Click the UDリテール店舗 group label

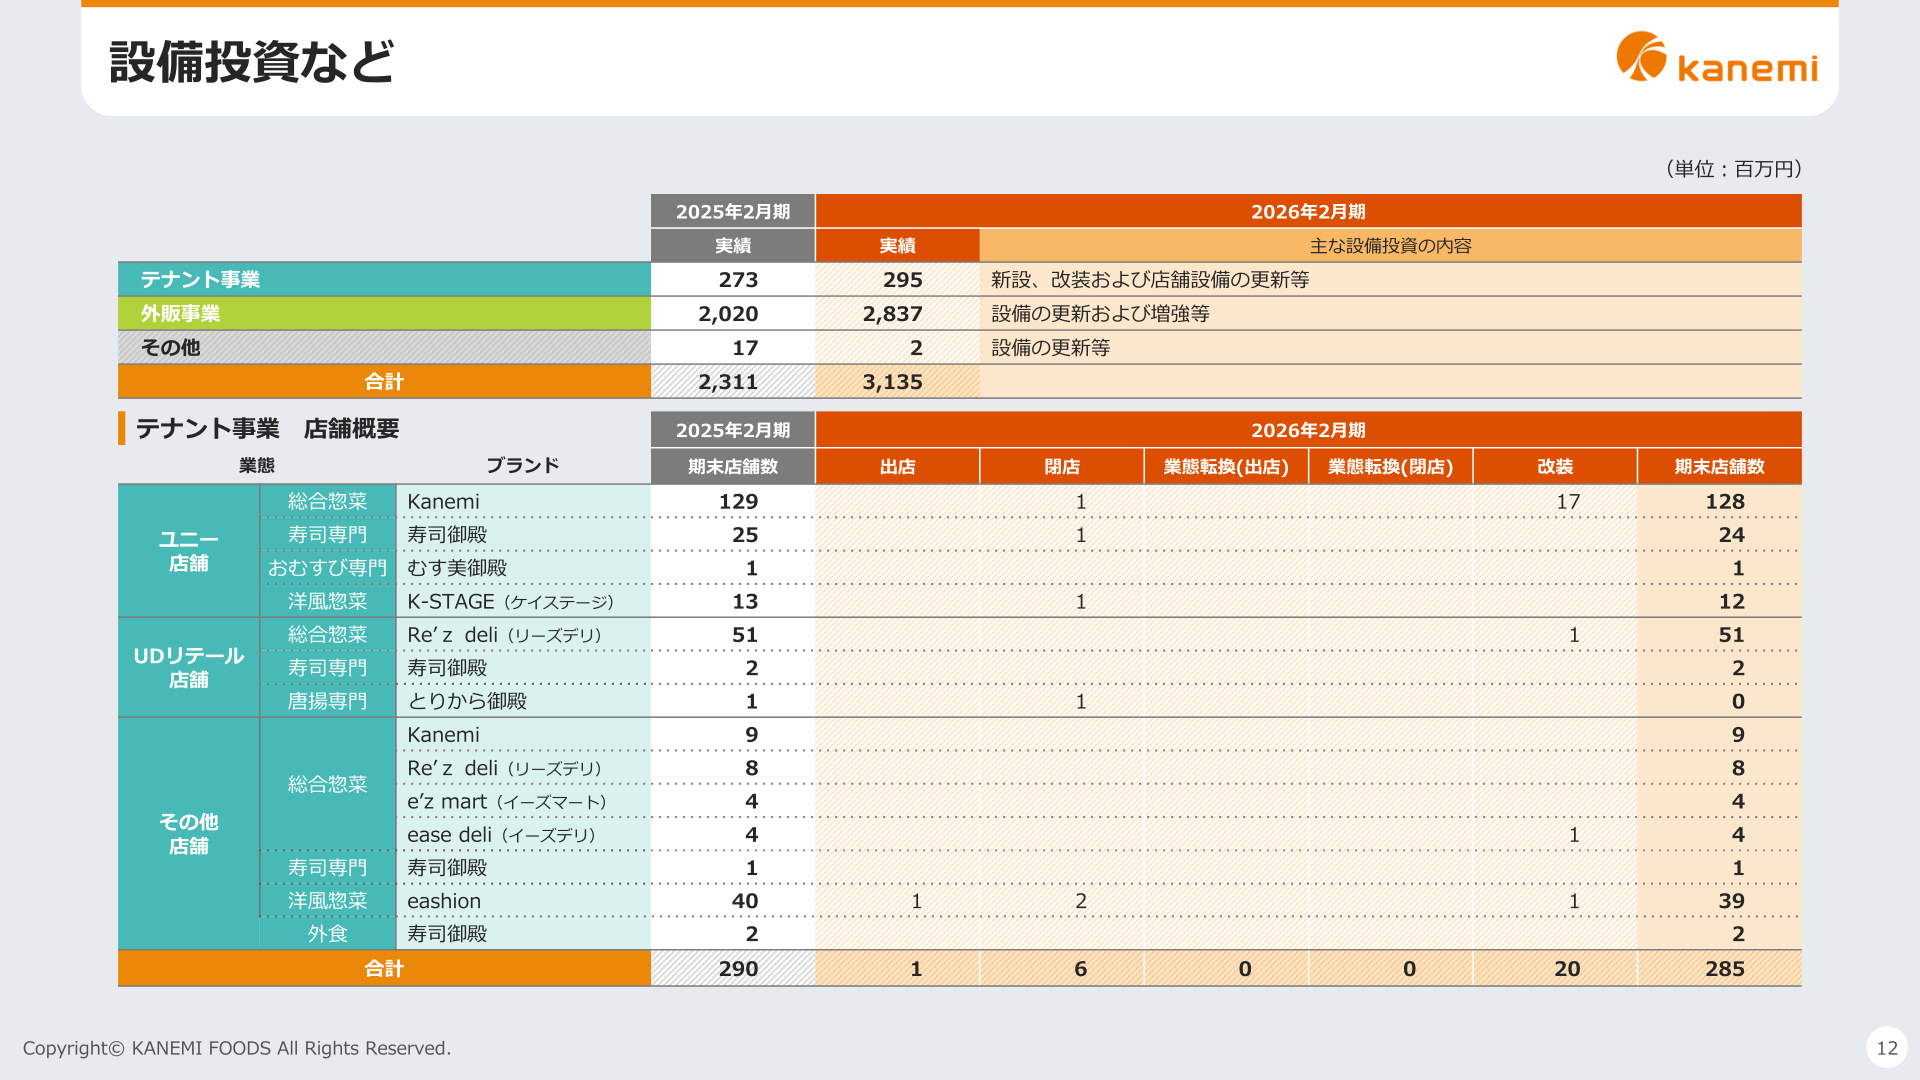(189, 667)
